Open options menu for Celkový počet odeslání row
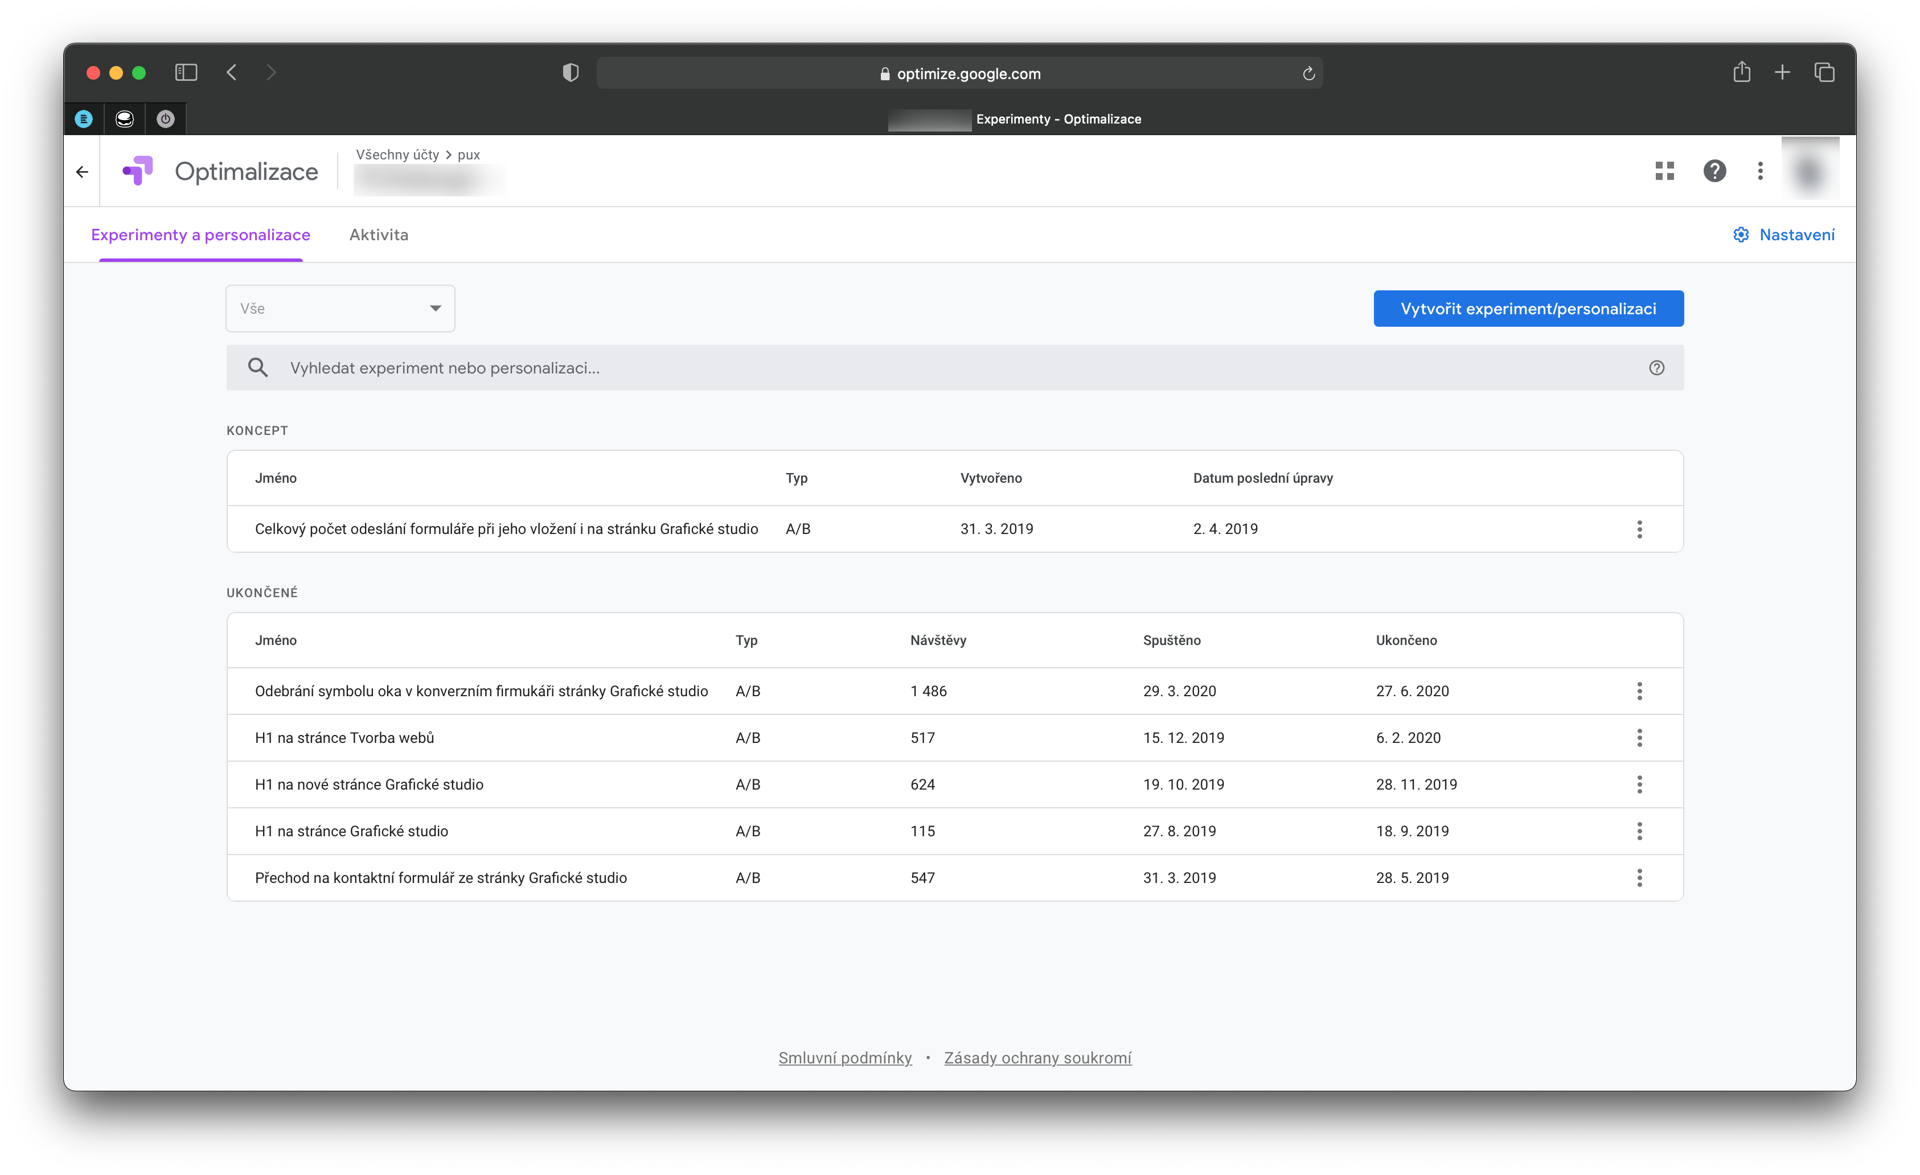 click(x=1639, y=529)
